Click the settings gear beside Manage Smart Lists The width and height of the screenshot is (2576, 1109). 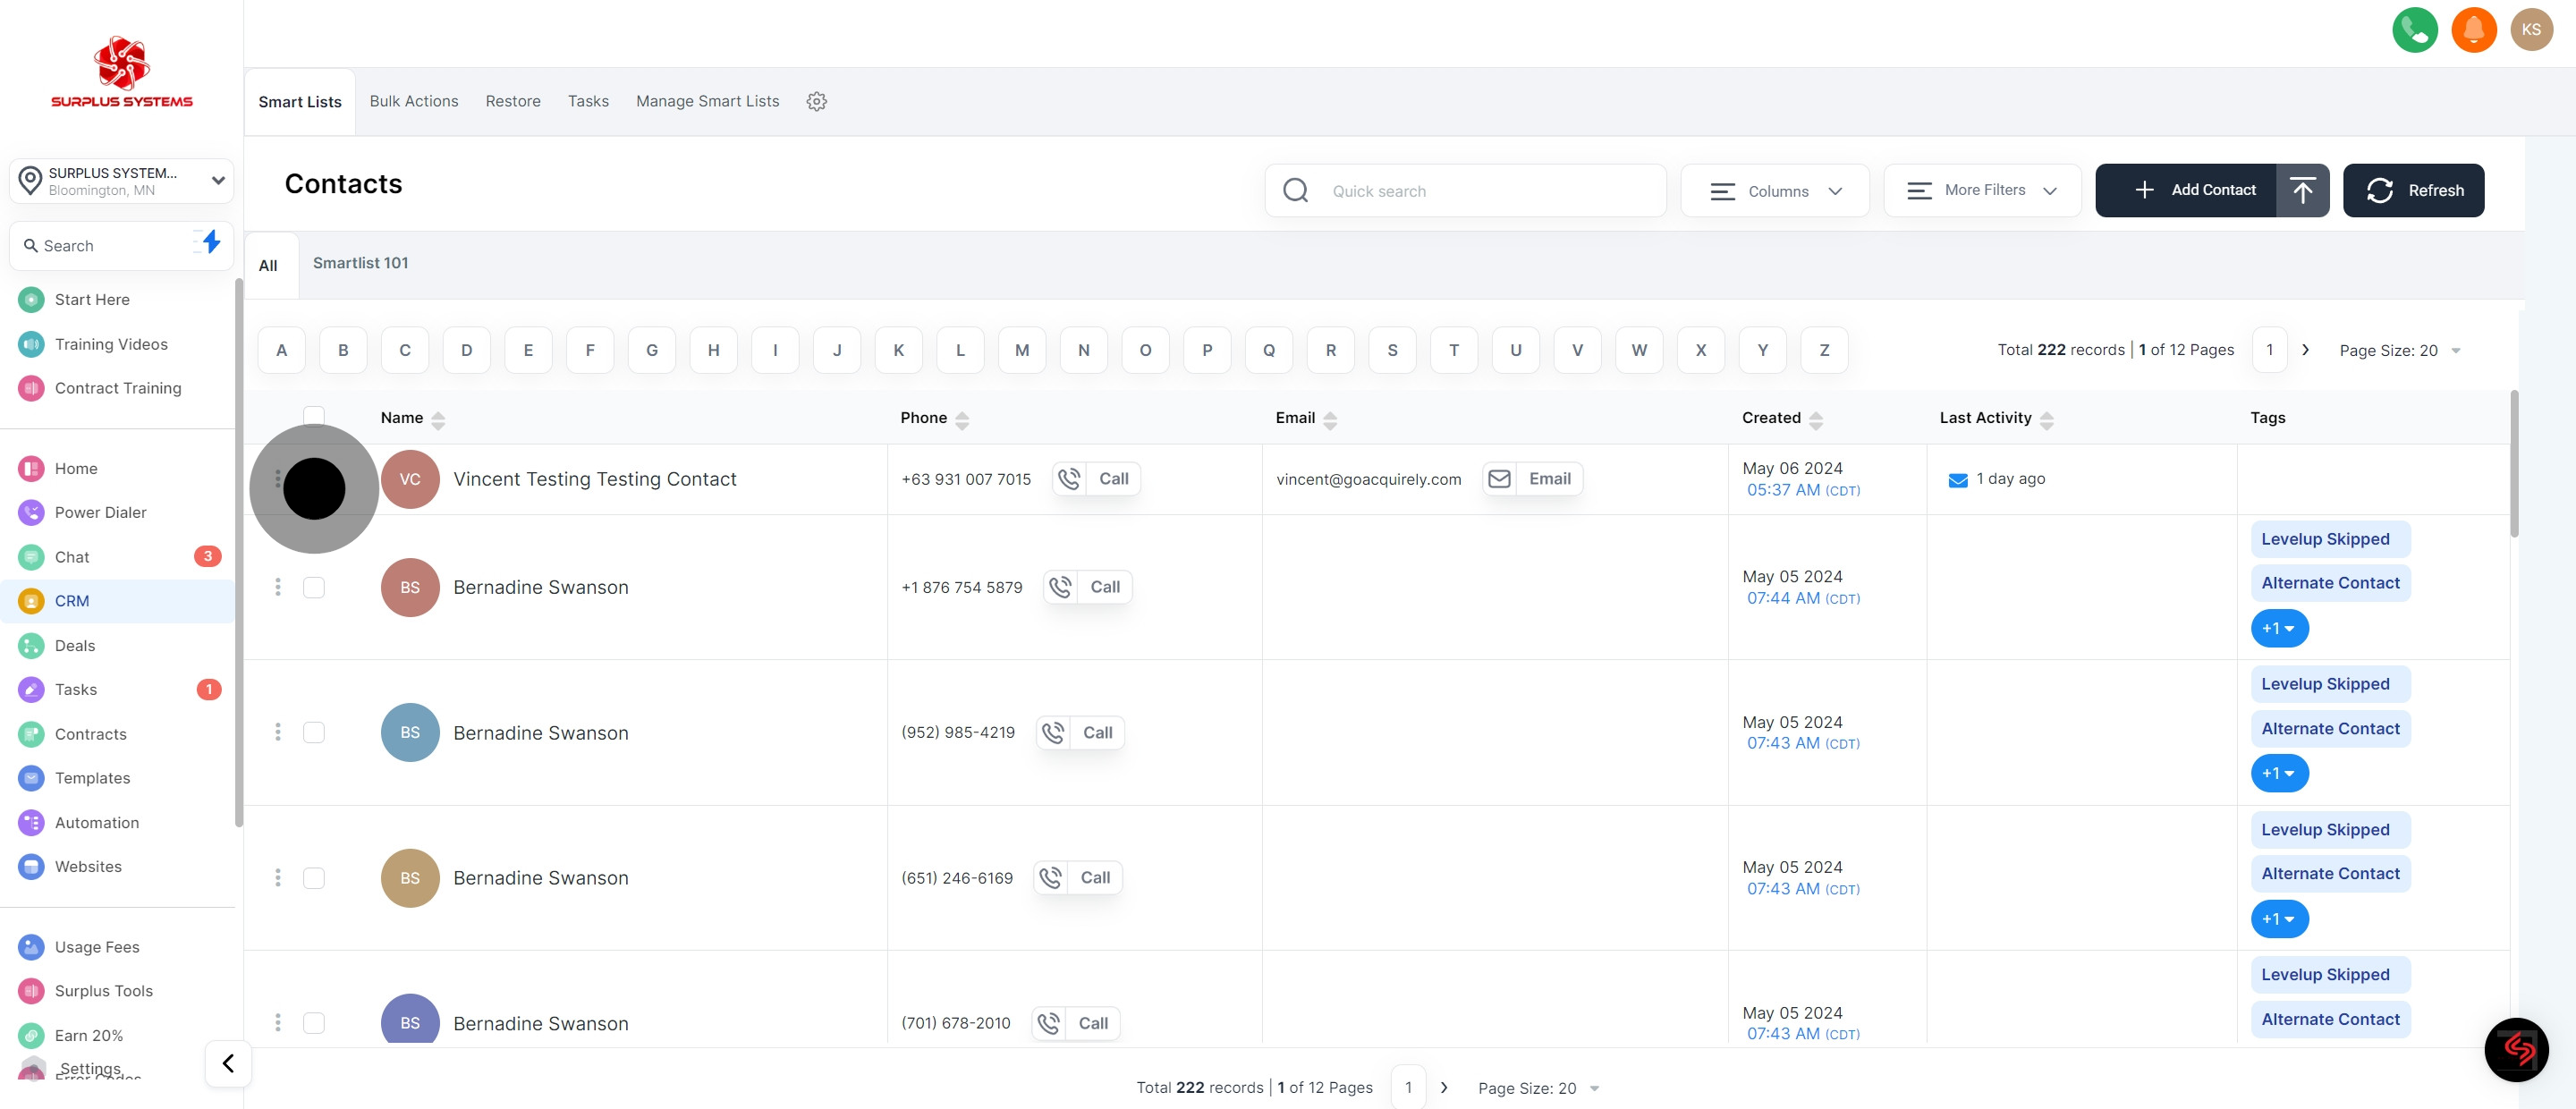coord(816,101)
